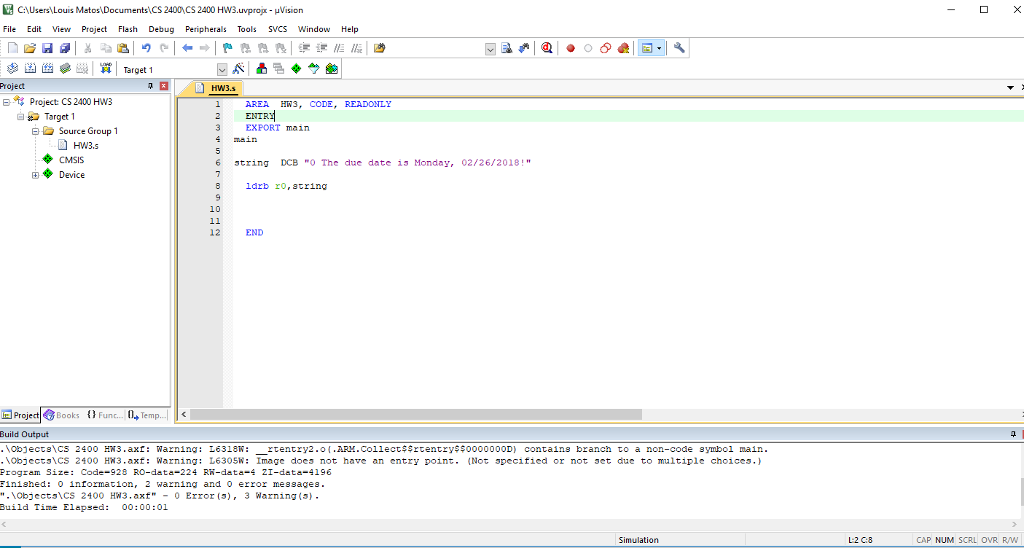Open Manage Run-Time Environment with the green diamond icon

(x=296, y=69)
